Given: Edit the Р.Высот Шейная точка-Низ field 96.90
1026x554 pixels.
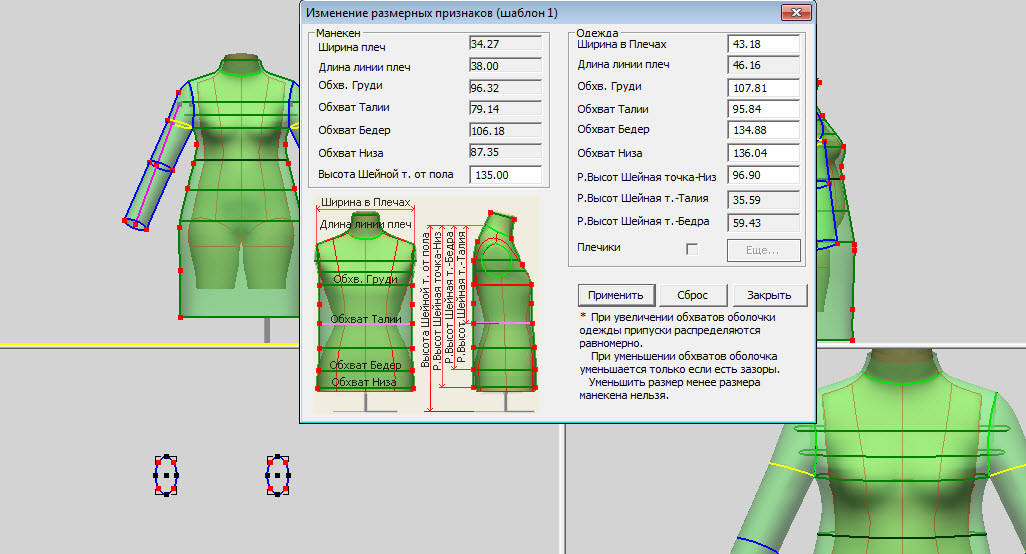Looking at the screenshot, I should tap(763, 176).
